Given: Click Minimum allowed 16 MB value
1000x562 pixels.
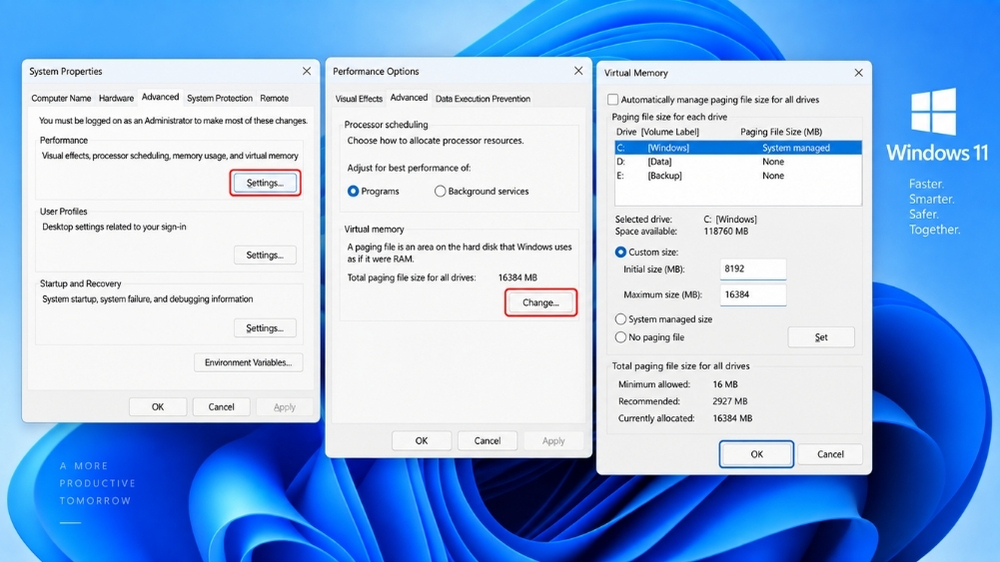Looking at the screenshot, I should pyautogui.click(x=725, y=385).
